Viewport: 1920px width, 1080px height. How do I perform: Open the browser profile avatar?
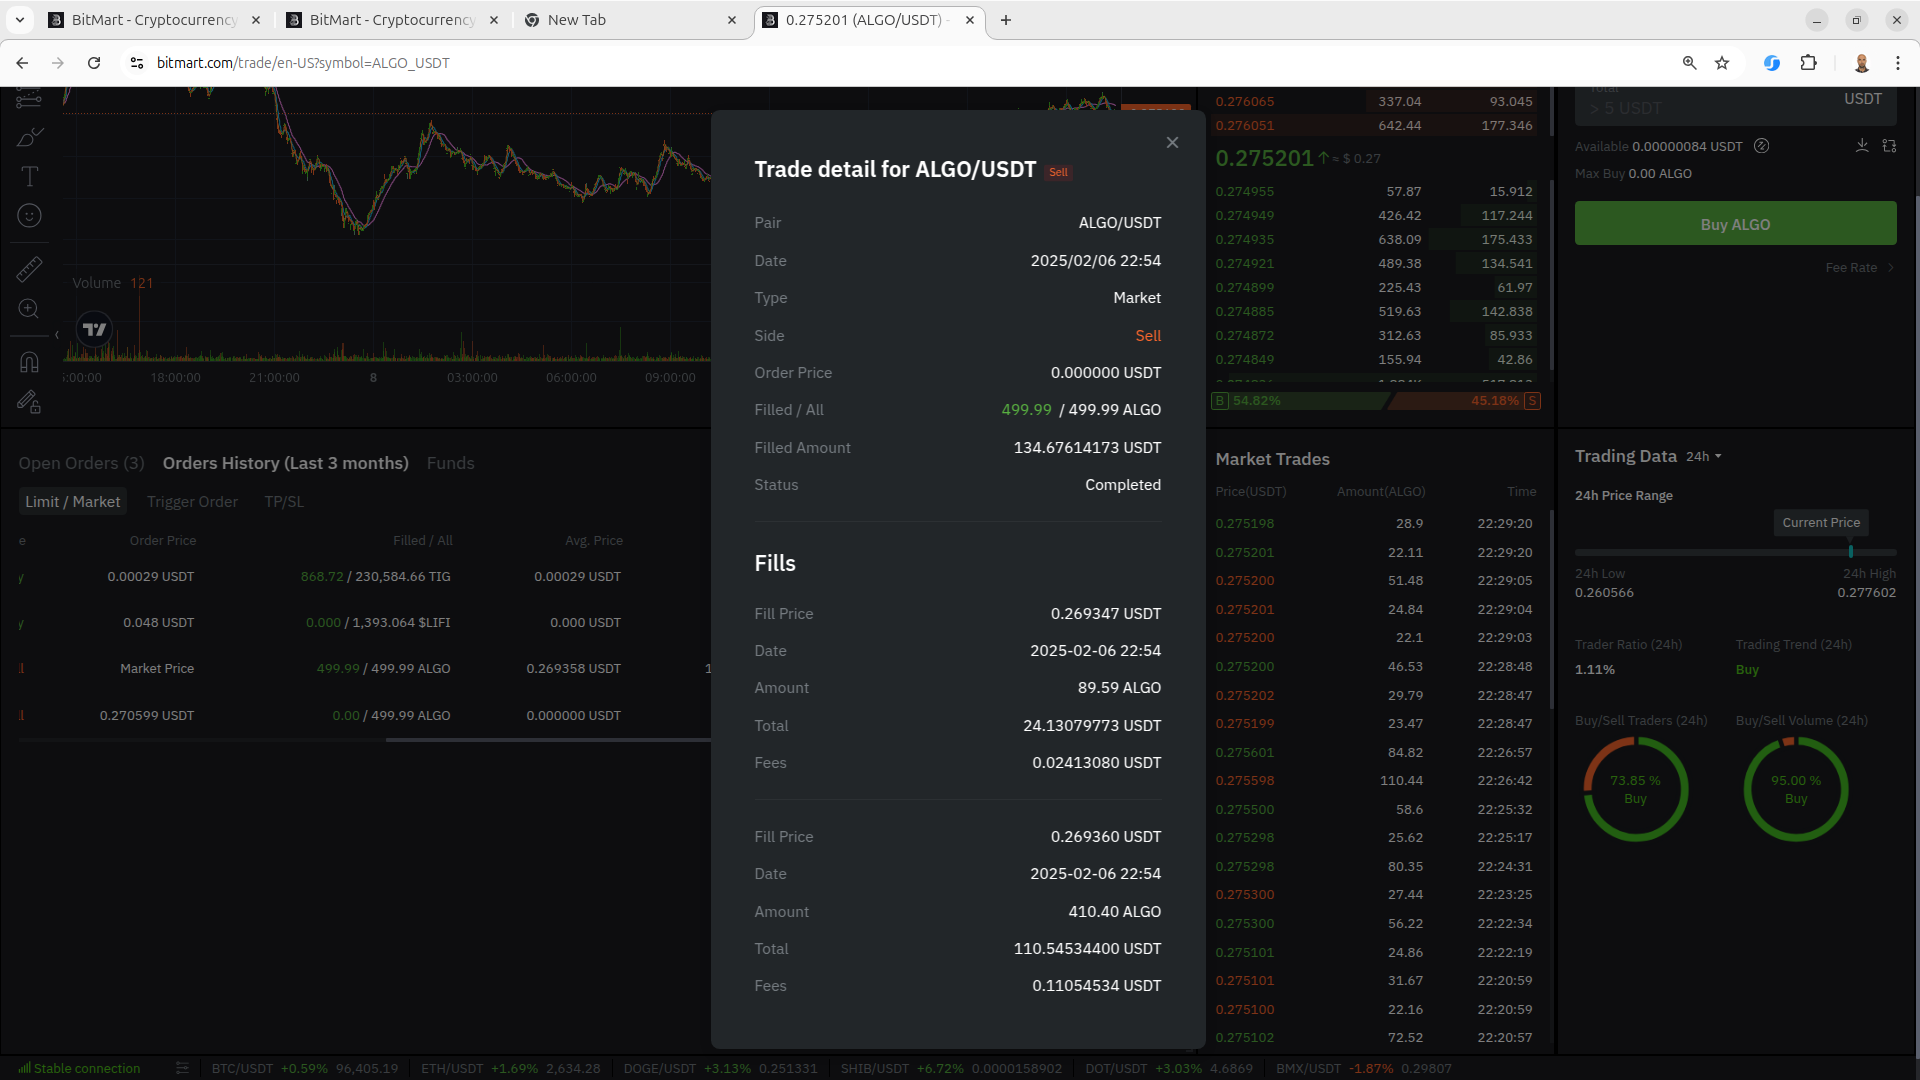[x=1862, y=63]
